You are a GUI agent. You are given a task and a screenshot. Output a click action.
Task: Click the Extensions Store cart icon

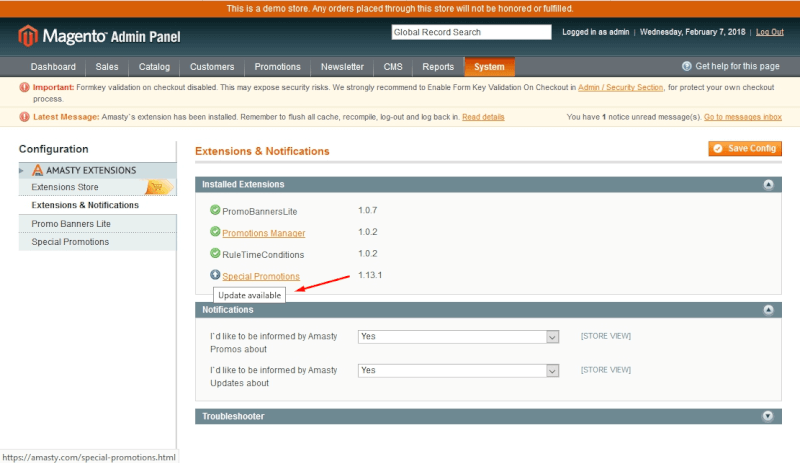[158, 187]
